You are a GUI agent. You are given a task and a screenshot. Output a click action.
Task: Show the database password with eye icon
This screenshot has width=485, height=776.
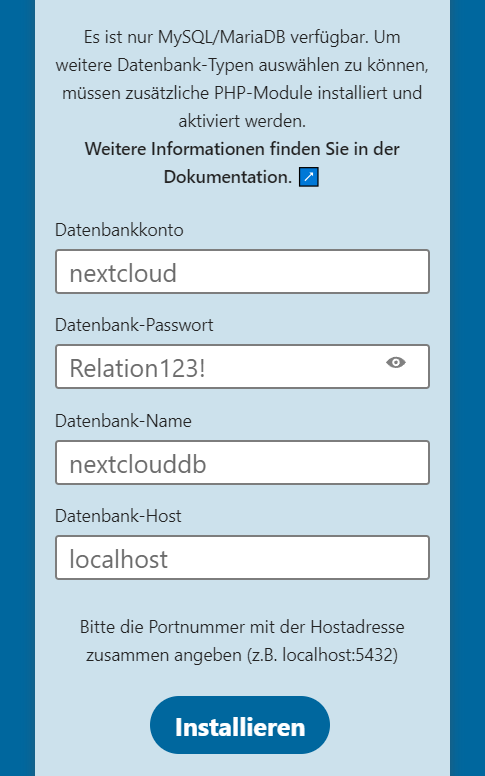pos(395,363)
